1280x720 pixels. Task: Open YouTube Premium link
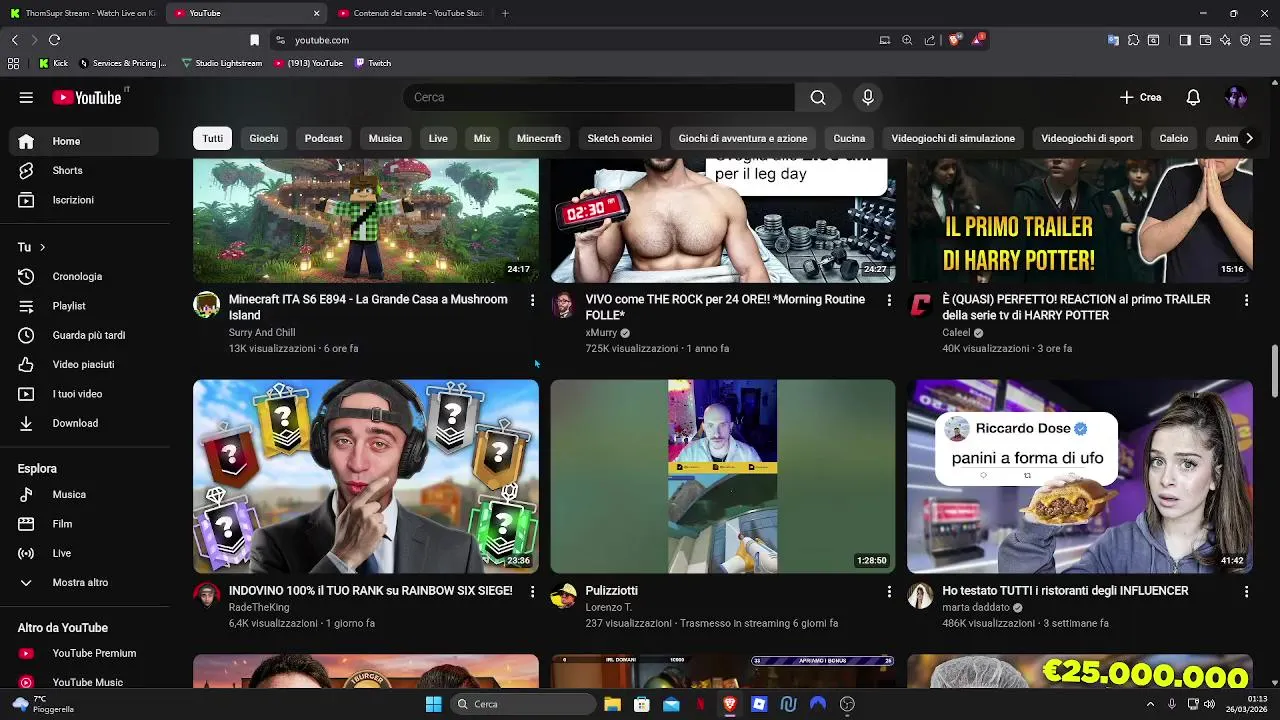(x=84, y=653)
